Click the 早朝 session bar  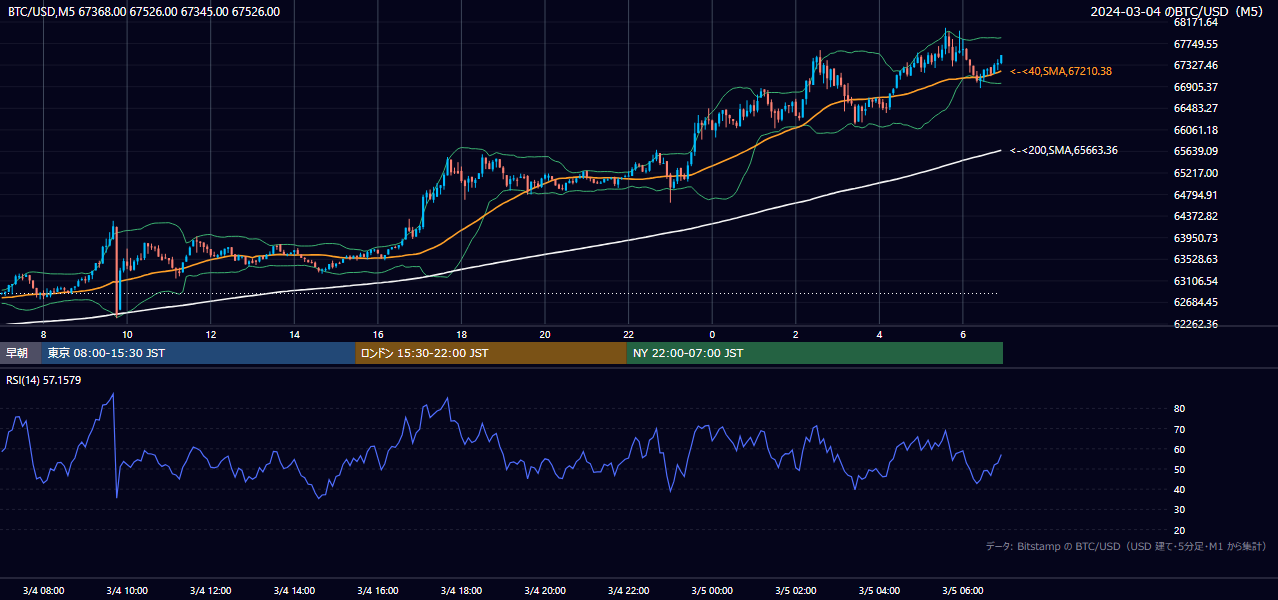[x=20, y=353]
